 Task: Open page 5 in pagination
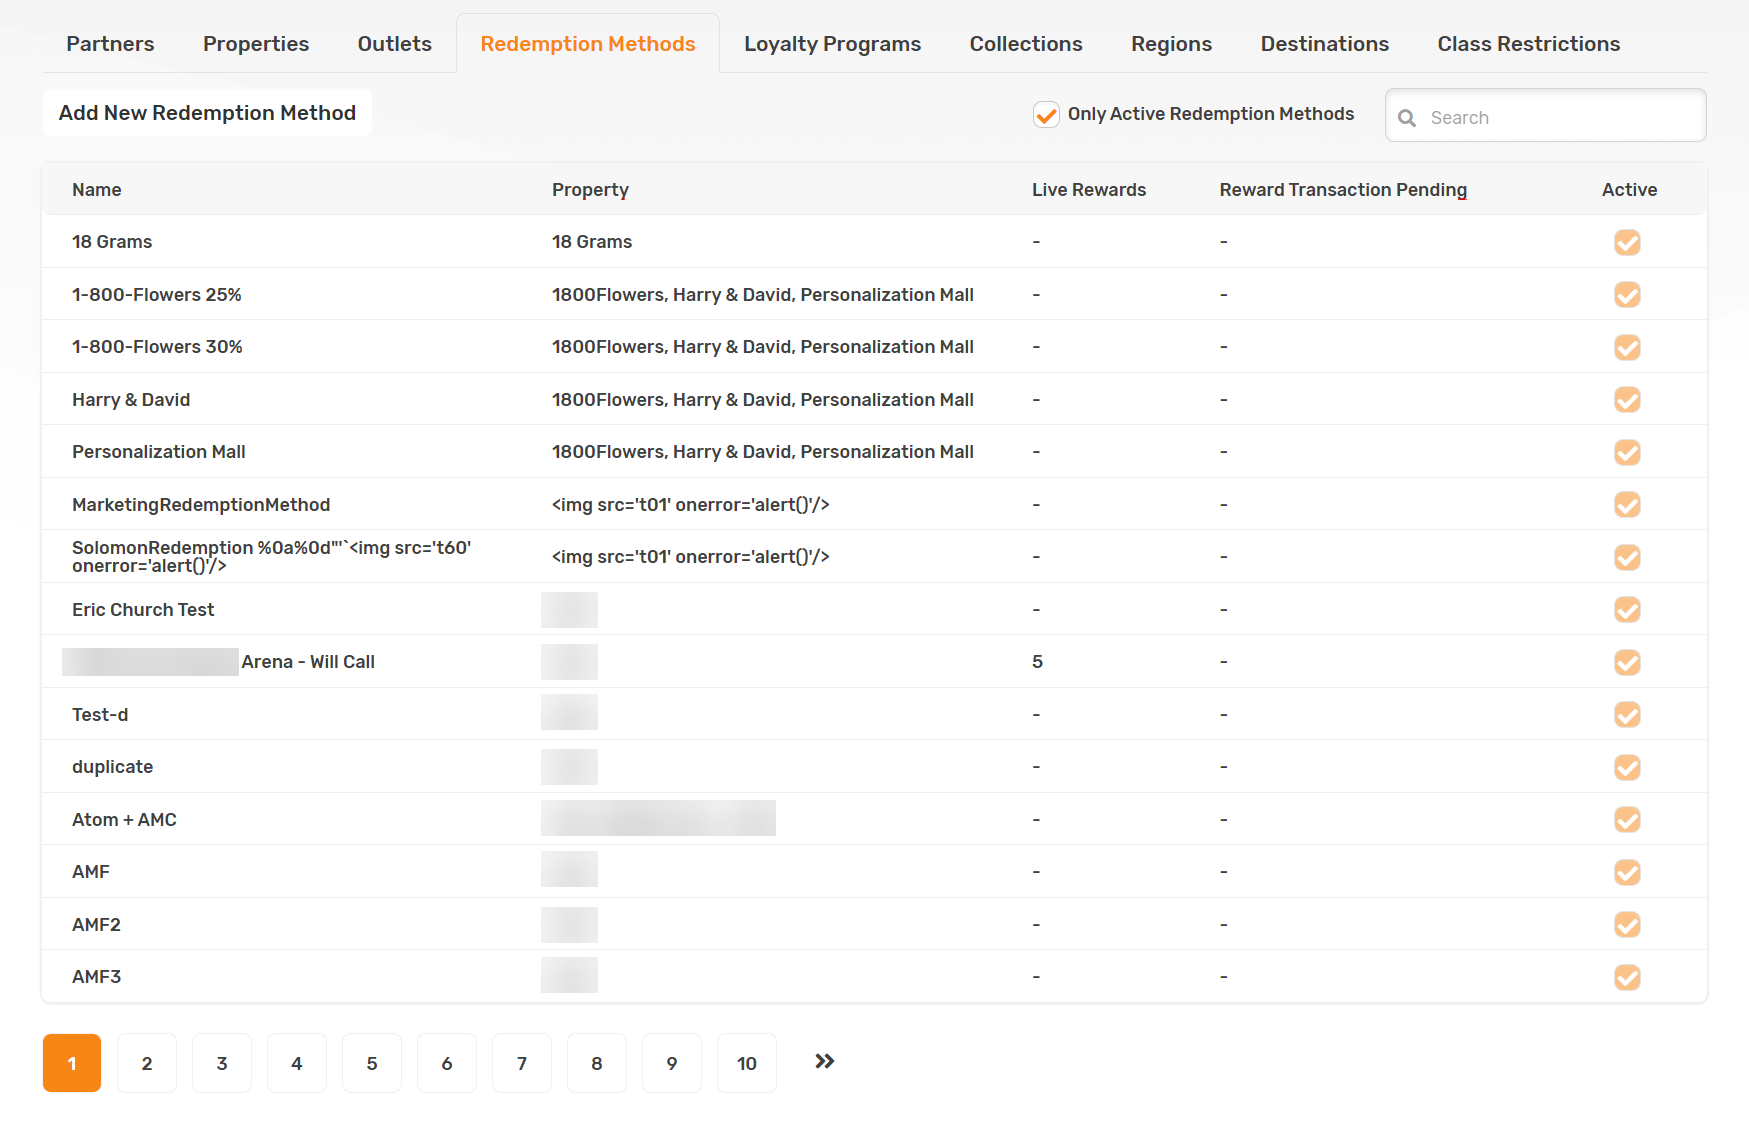[x=372, y=1063]
